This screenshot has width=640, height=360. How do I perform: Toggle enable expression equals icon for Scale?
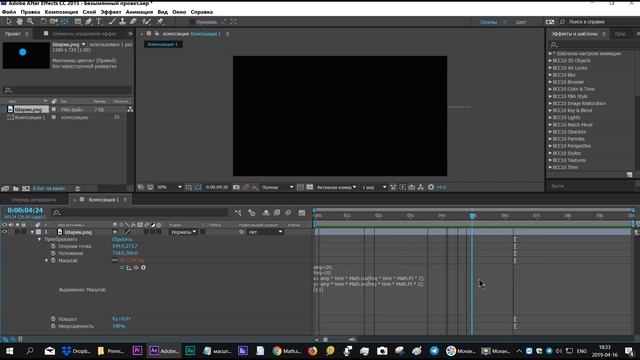pos(122,268)
